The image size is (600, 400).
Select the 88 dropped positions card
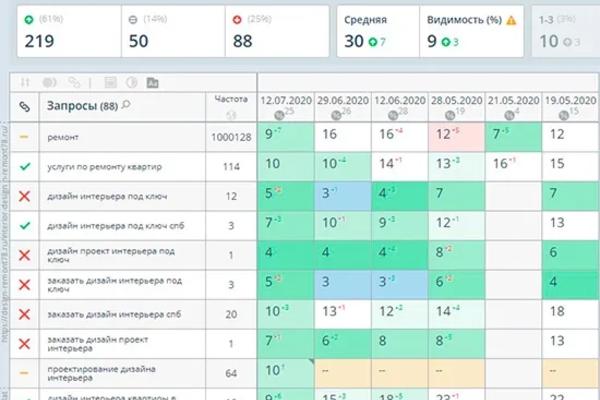pos(277,31)
